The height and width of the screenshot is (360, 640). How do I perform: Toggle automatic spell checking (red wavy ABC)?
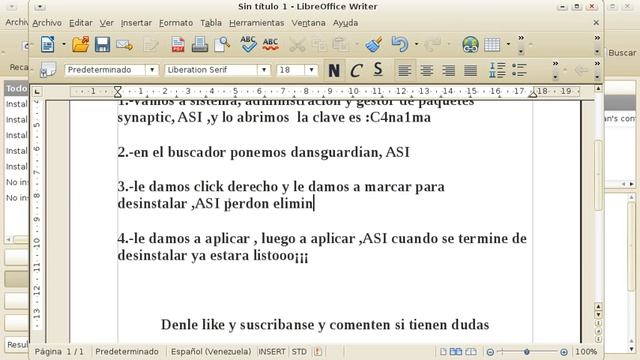(x=270, y=44)
